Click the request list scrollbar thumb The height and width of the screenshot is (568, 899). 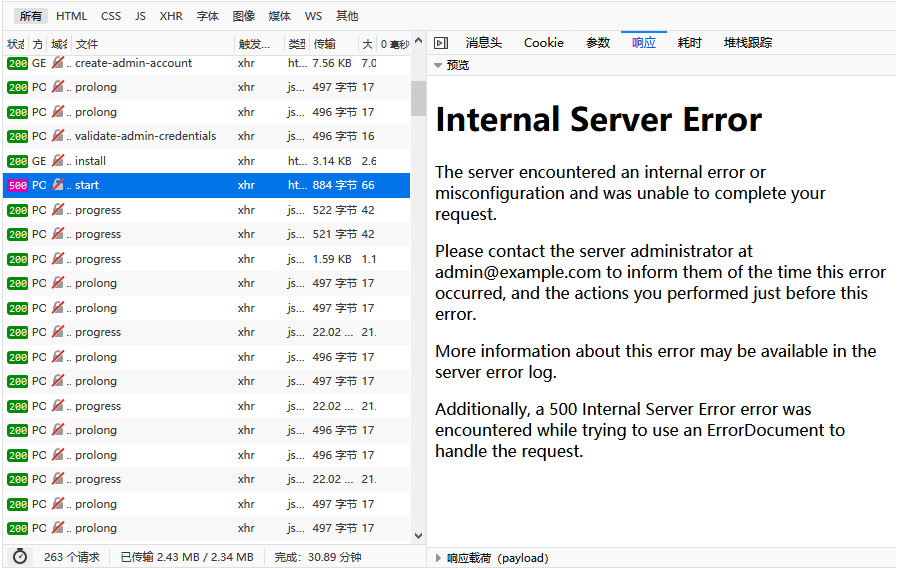(418, 98)
